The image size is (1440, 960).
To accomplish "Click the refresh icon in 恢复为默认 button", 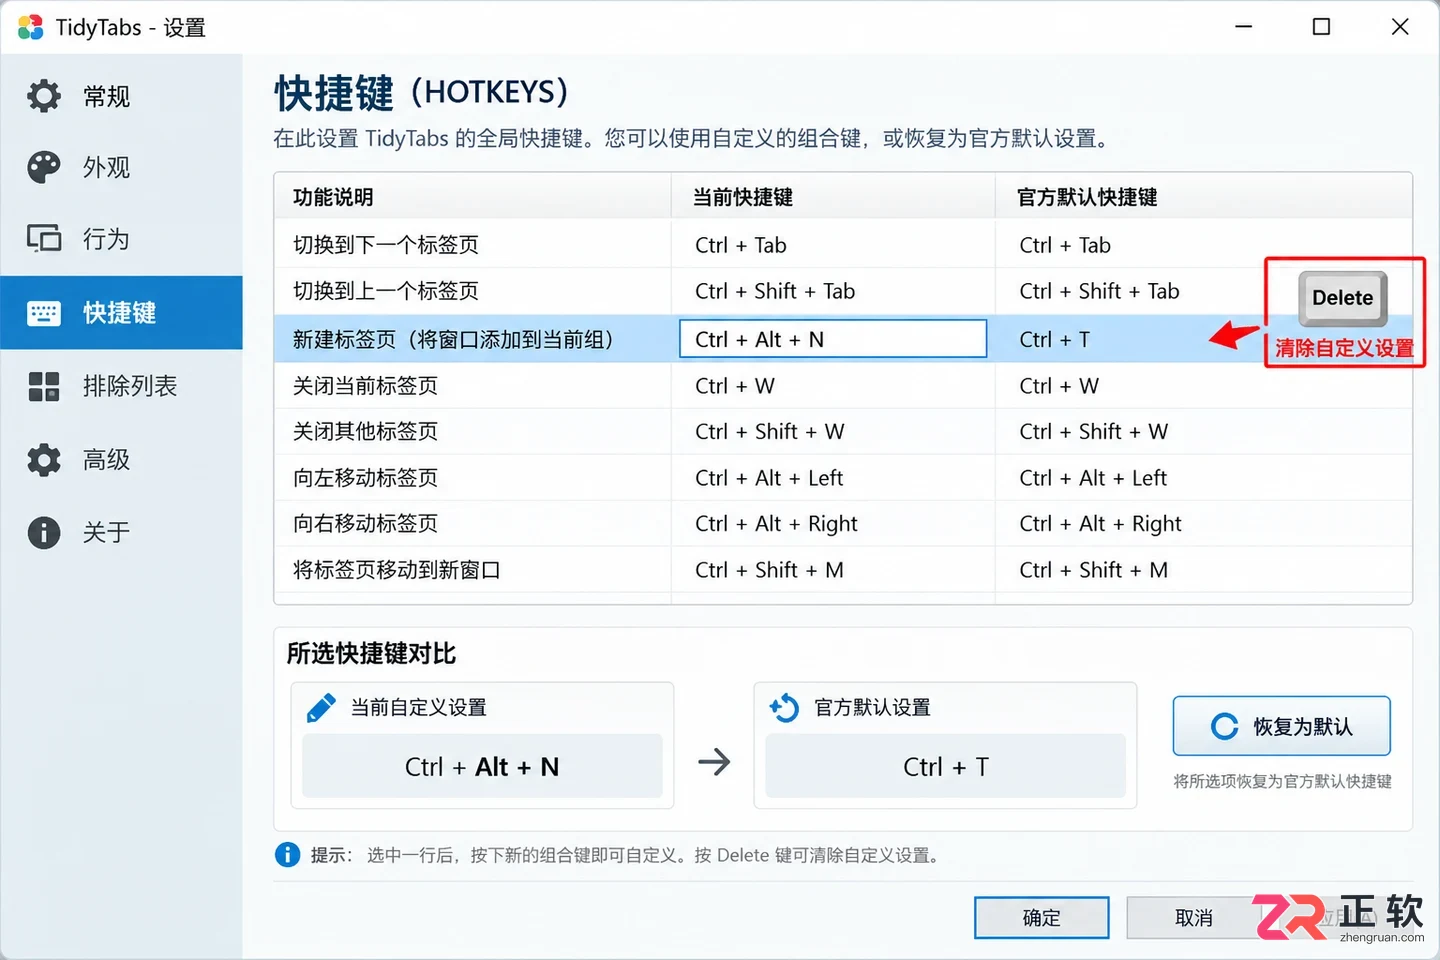I will 1225,726.
